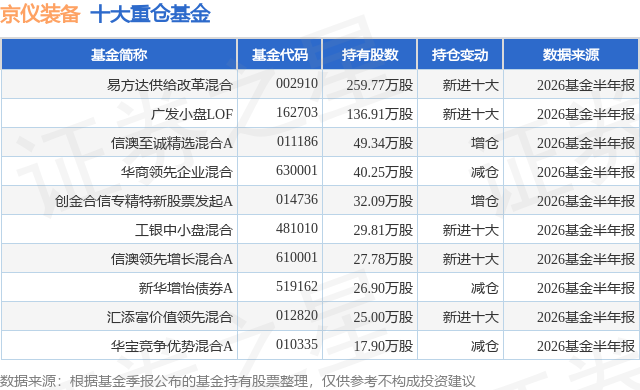Image resolution: width=640 pixels, height=390 pixels.
Task: Click fund code 002910
Action: click(297, 83)
